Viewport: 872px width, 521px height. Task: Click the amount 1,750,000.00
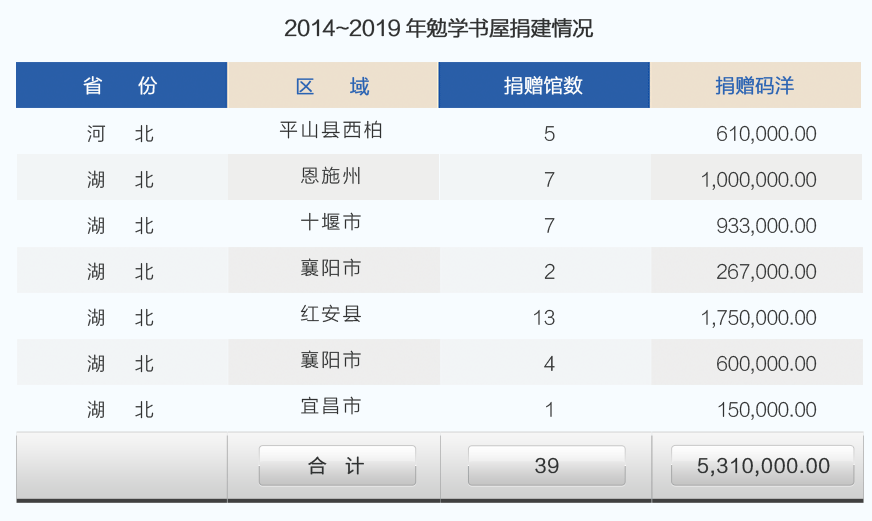[x=759, y=318]
